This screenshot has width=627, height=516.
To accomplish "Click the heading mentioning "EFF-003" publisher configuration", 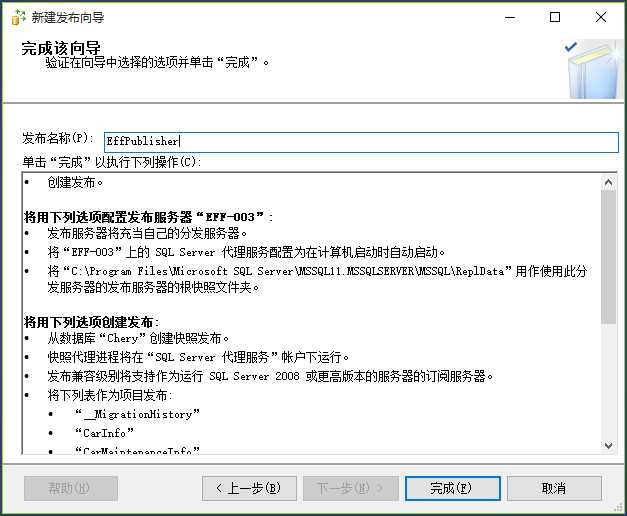I will pyautogui.click(x=148, y=217).
